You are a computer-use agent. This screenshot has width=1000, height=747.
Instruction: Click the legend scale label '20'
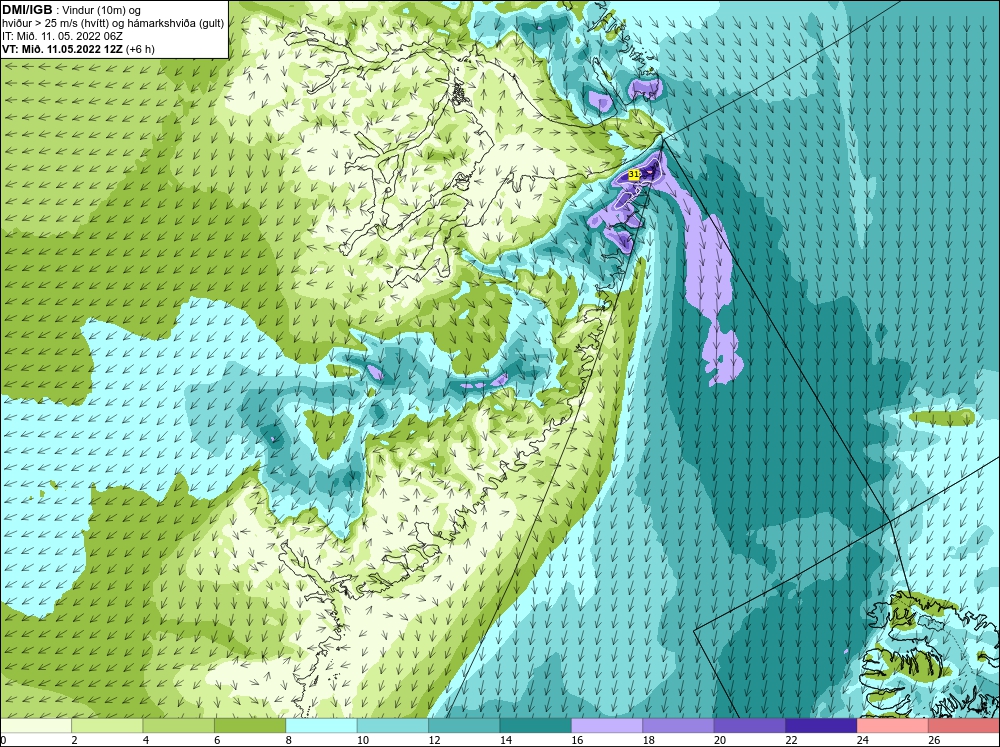point(720,740)
